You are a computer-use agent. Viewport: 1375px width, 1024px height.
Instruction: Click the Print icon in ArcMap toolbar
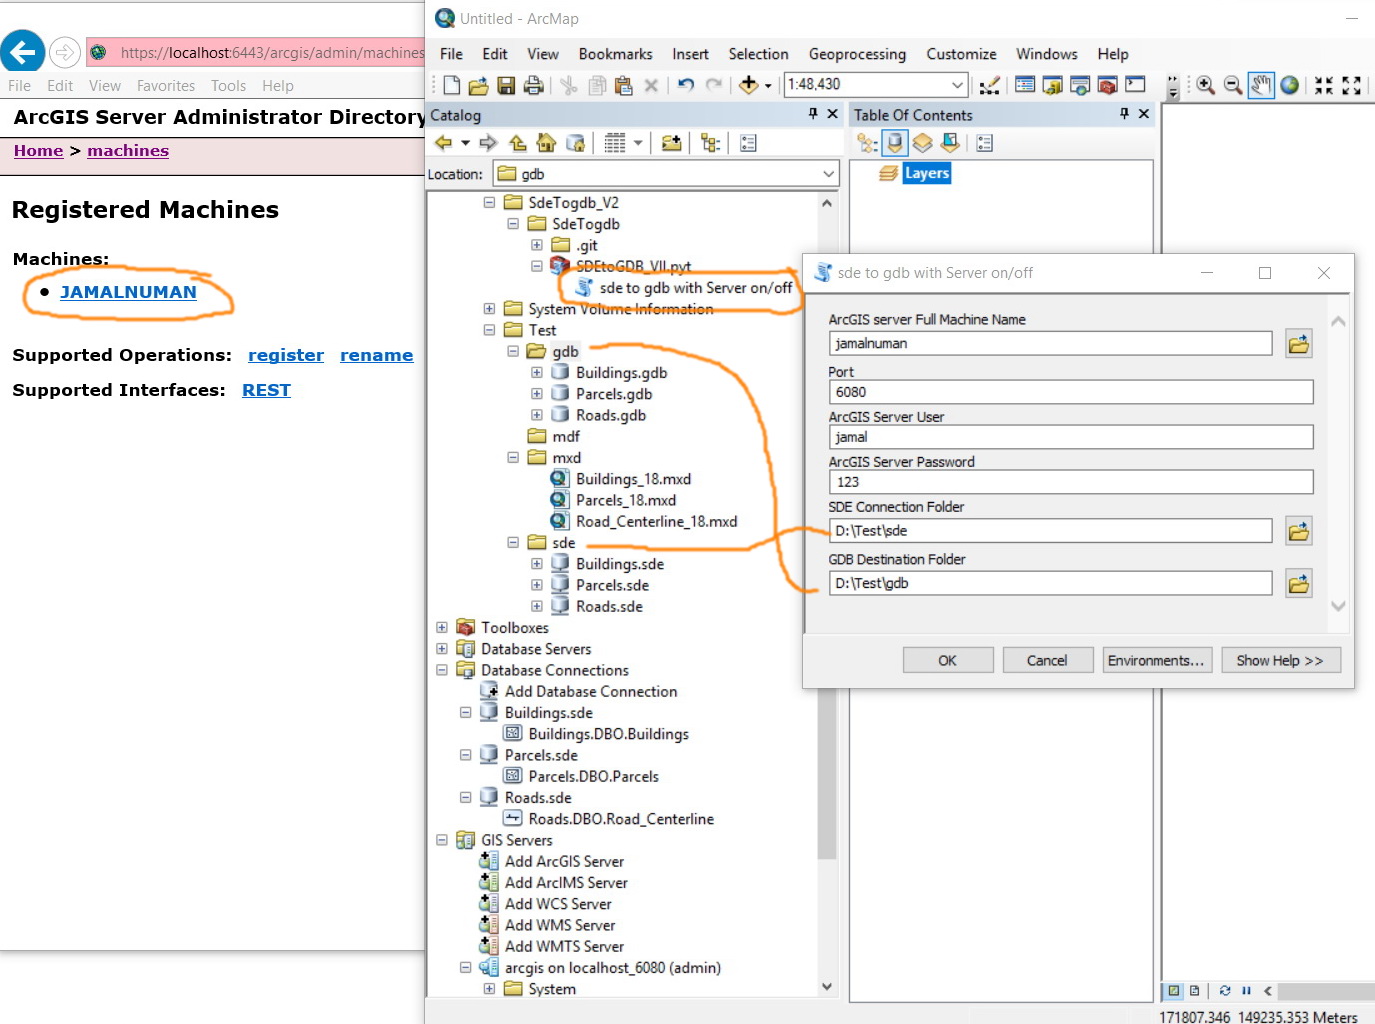(534, 85)
